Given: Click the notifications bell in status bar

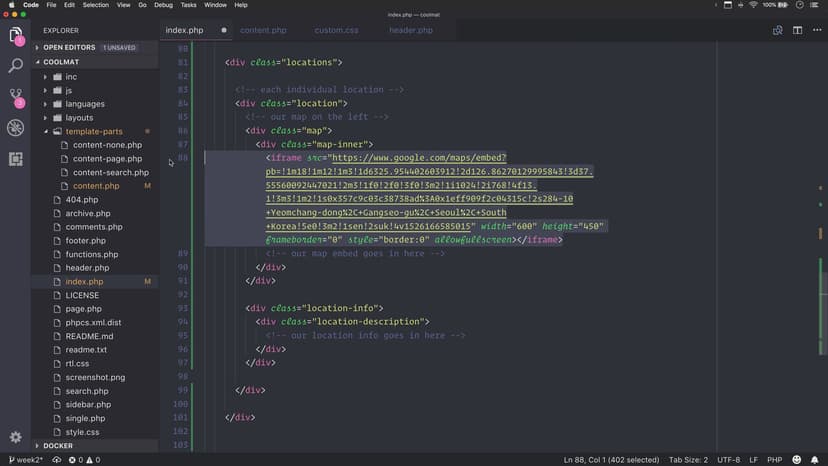Looking at the screenshot, I should pos(816,459).
